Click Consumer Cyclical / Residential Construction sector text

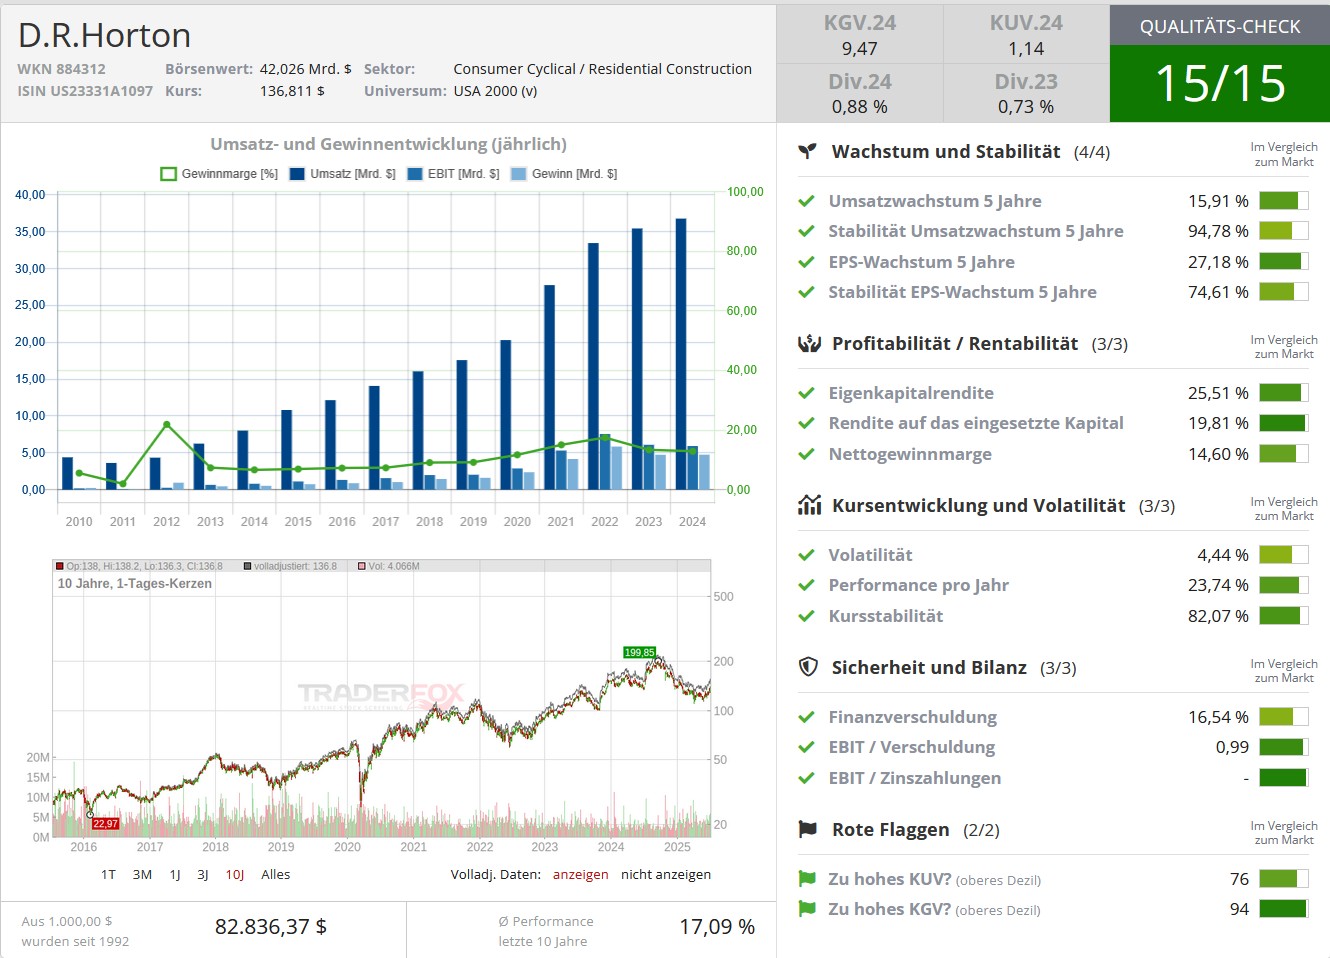pos(602,69)
